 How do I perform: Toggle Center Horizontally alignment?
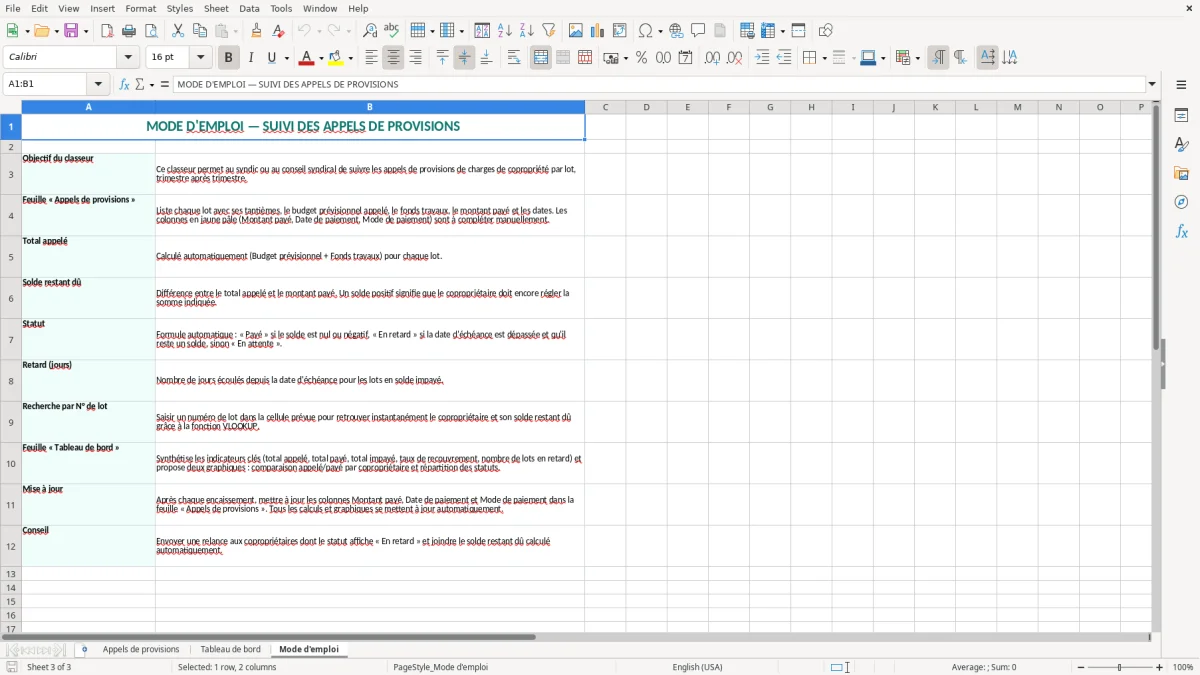click(393, 58)
